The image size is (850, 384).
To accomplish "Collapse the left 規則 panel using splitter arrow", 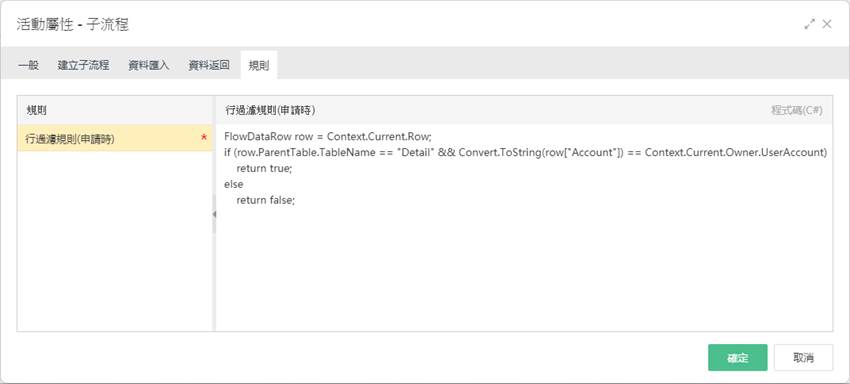I will coord(214,214).
